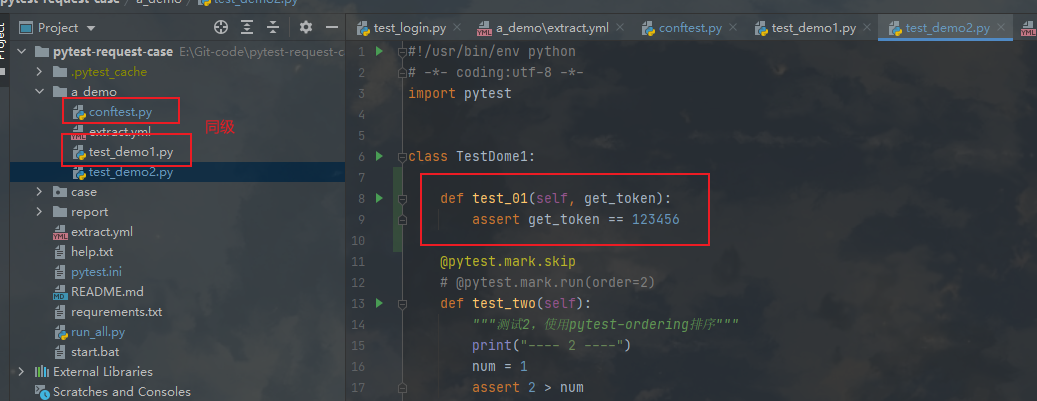Click print("---- 2 ----") code line

click(552, 345)
